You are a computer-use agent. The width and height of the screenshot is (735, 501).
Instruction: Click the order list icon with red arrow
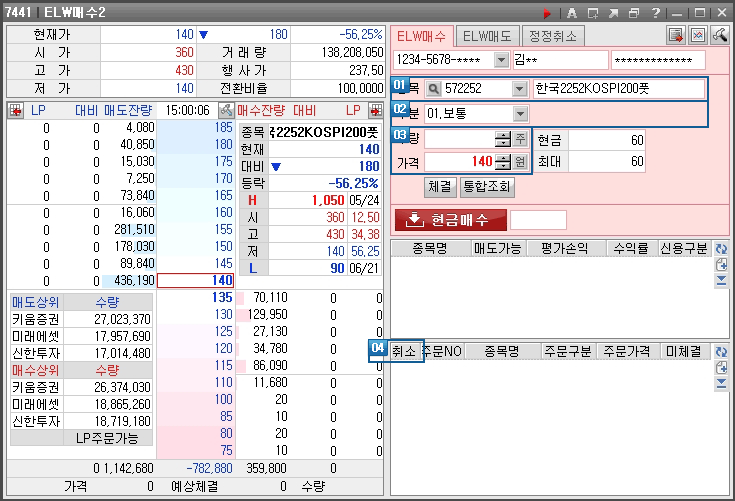pyautogui.click(x=675, y=35)
